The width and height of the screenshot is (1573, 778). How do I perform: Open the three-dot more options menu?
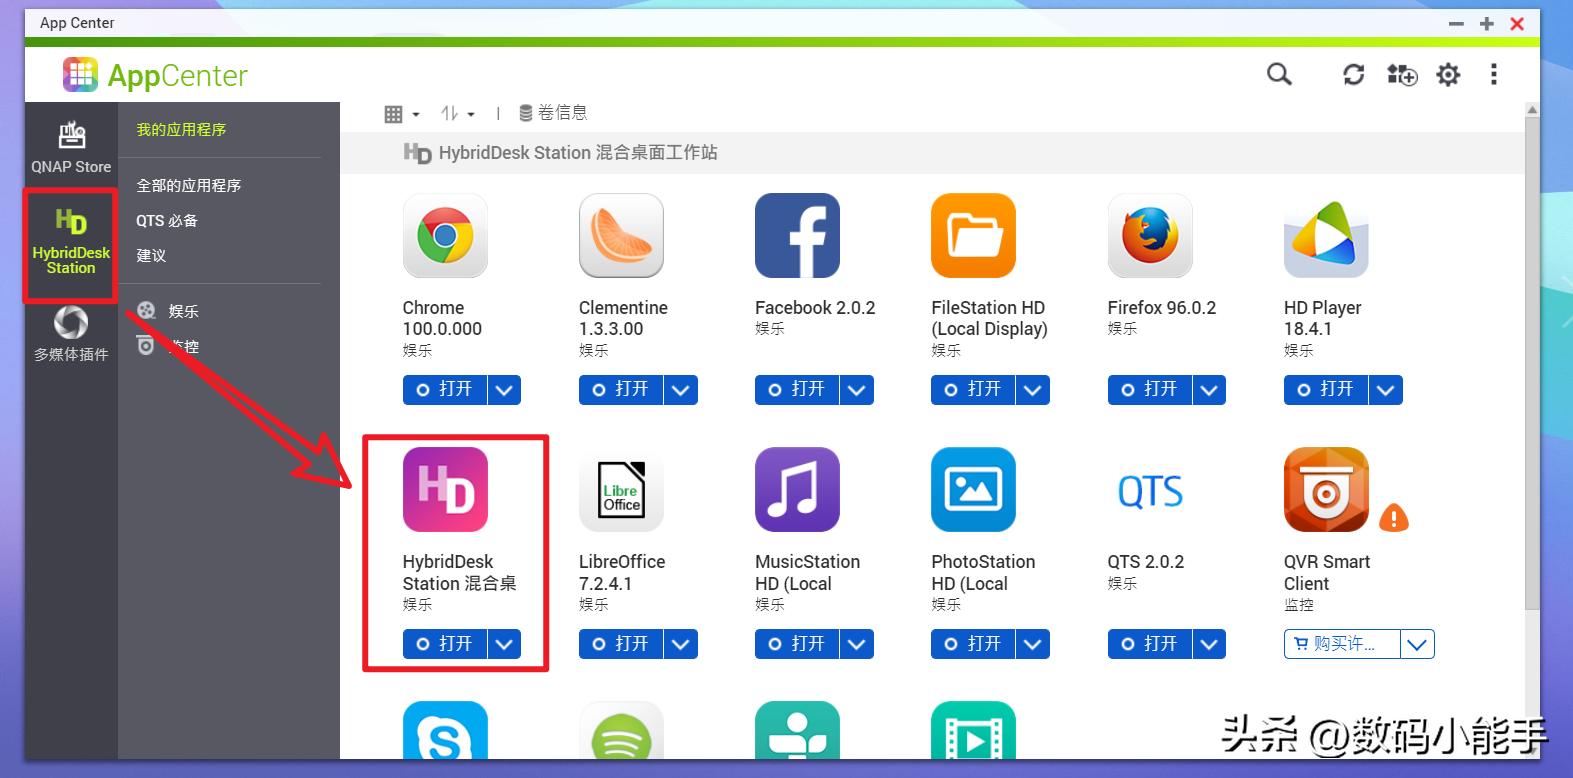(1493, 74)
